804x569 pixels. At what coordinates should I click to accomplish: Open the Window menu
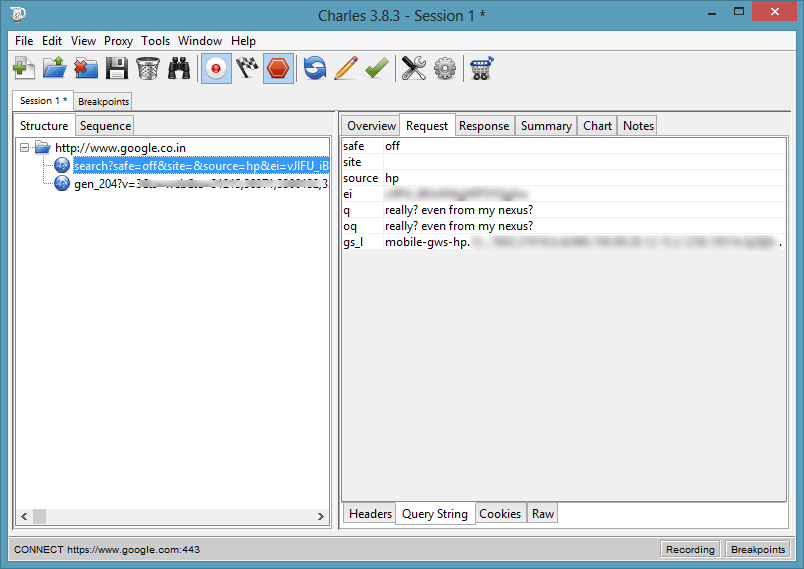click(200, 41)
